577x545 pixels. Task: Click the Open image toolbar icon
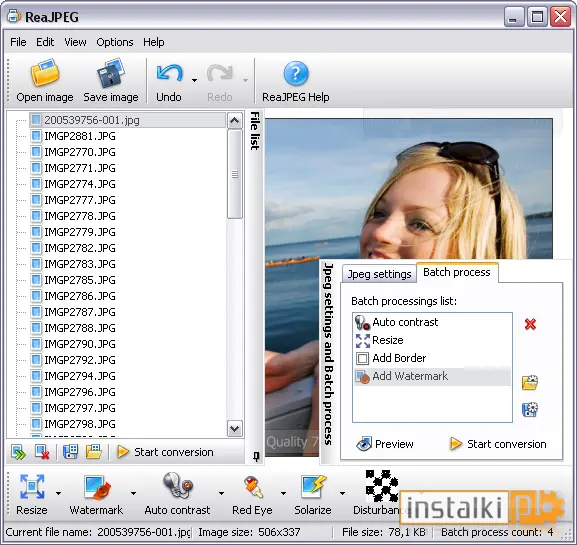(45, 73)
